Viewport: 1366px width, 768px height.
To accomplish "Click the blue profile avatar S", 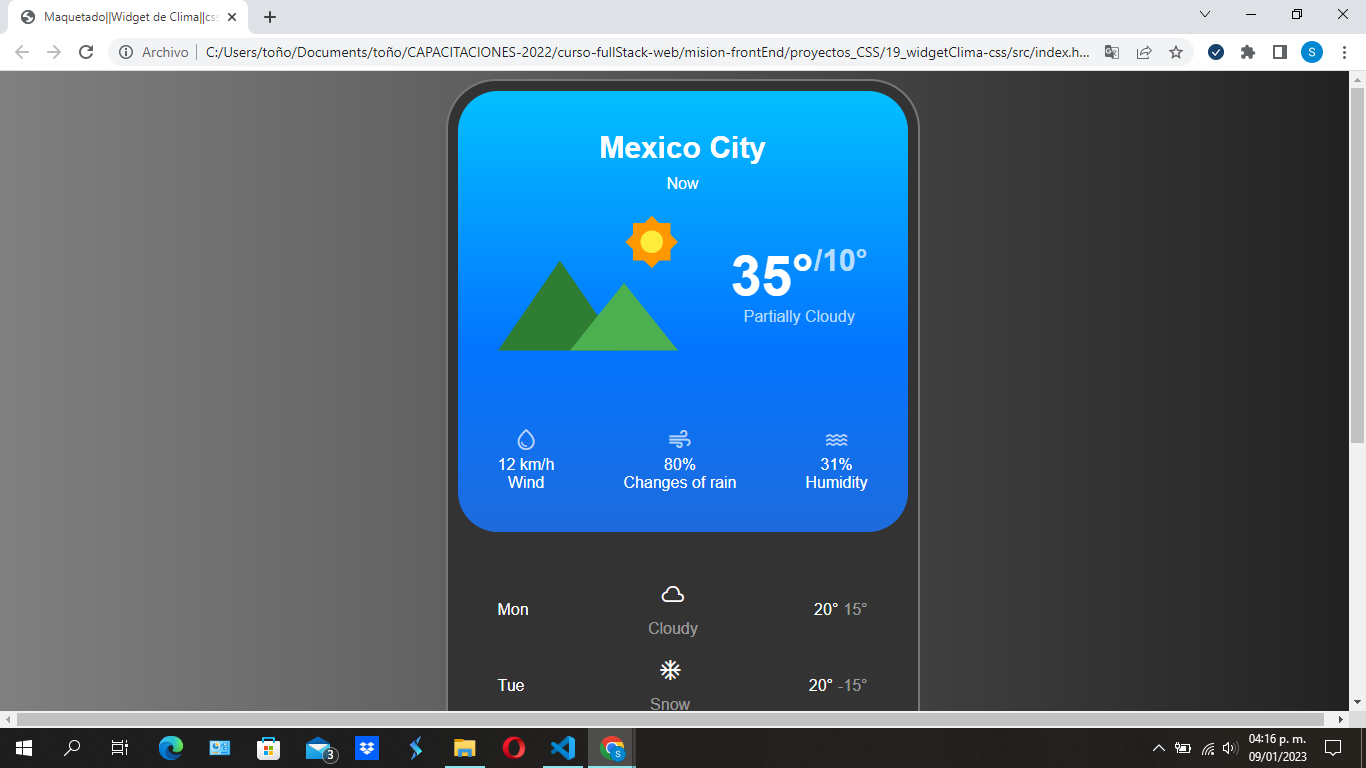I will coord(1311,52).
